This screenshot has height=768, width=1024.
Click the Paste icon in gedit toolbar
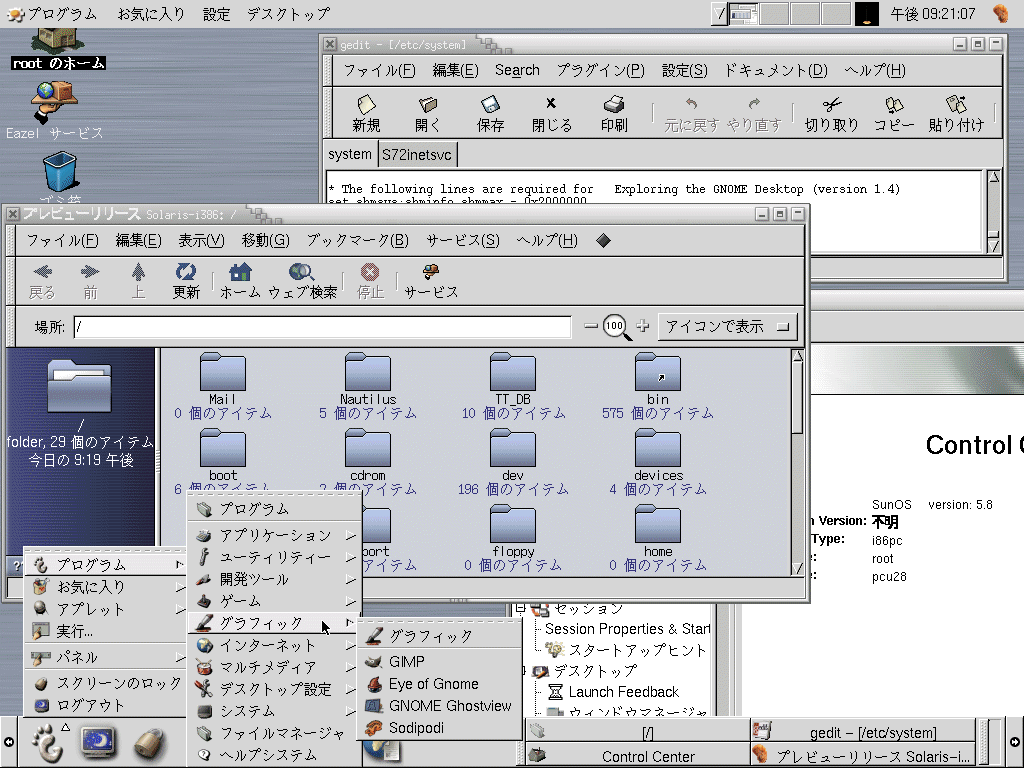pos(955,104)
